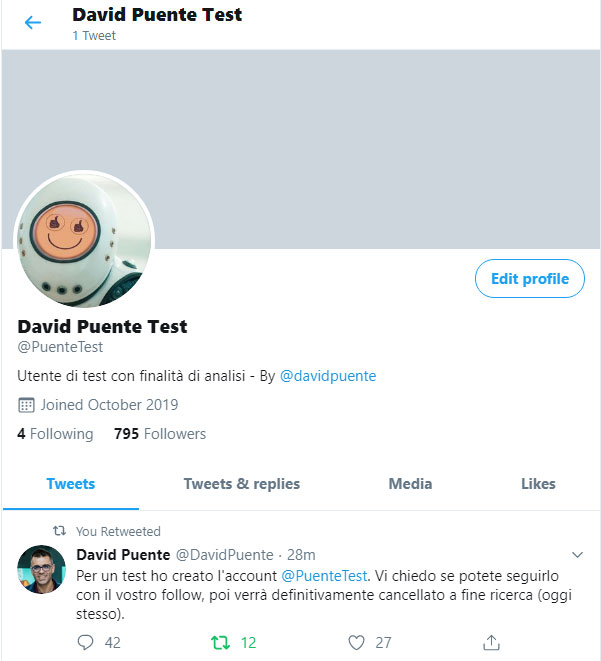Undo the retweet with green arrows icon
The image size is (601, 661).
(x=220, y=642)
